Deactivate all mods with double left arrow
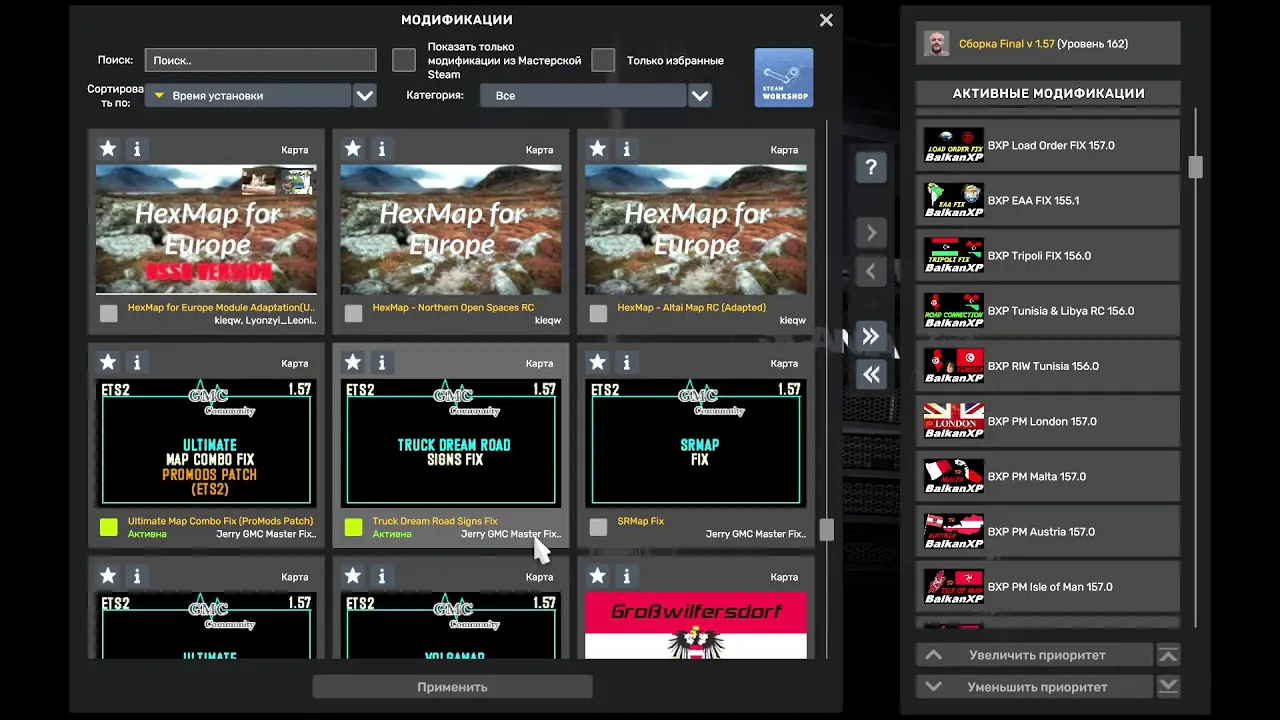Viewport: 1280px width, 720px height. pyautogui.click(x=871, y=374)
